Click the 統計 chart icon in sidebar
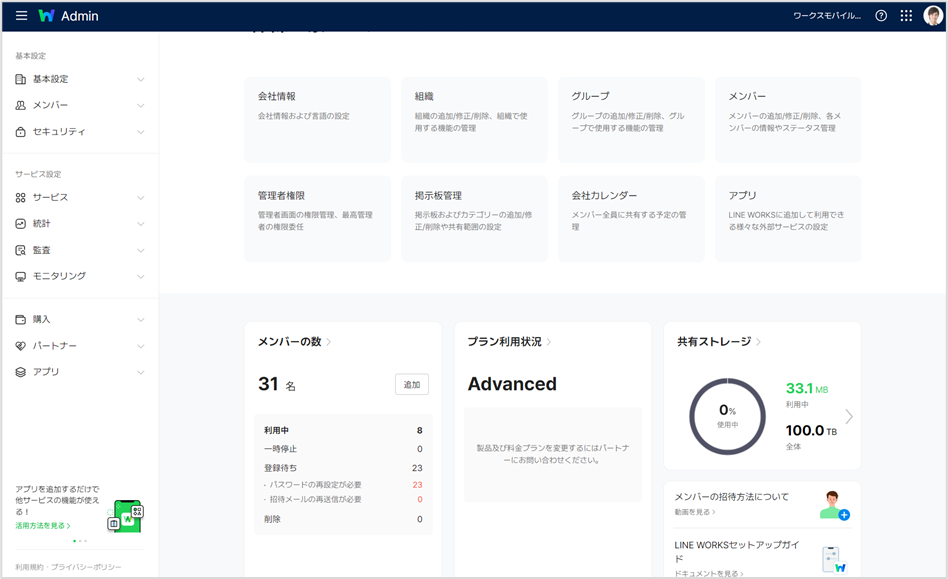The image size is (948, 579). pos(21,224)
